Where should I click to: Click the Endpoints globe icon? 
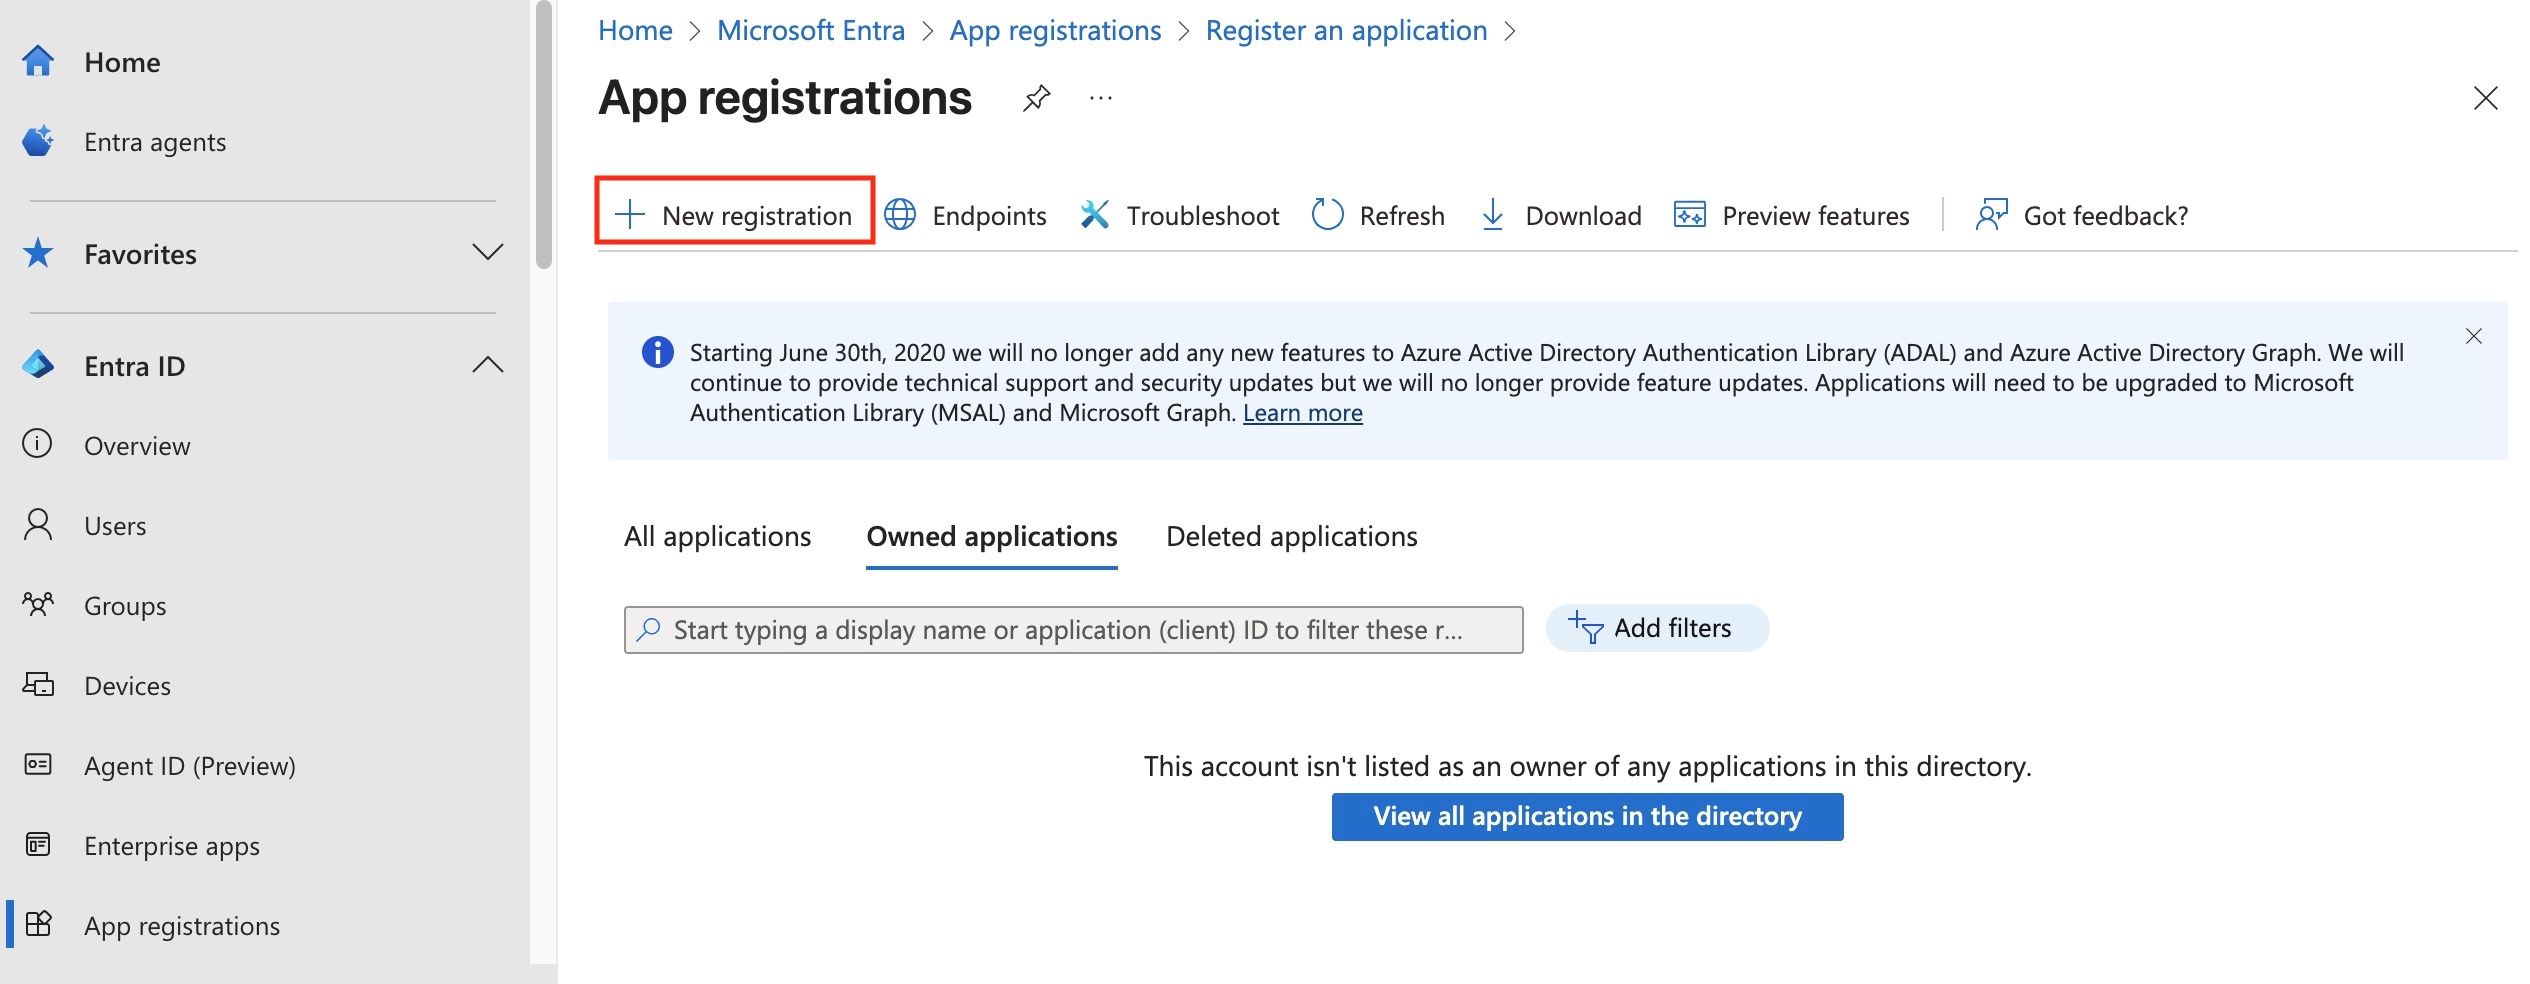(x=900, y=215)
